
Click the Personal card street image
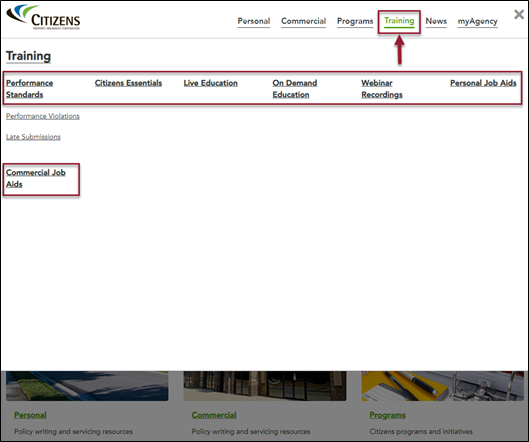(x=87, y=386)
